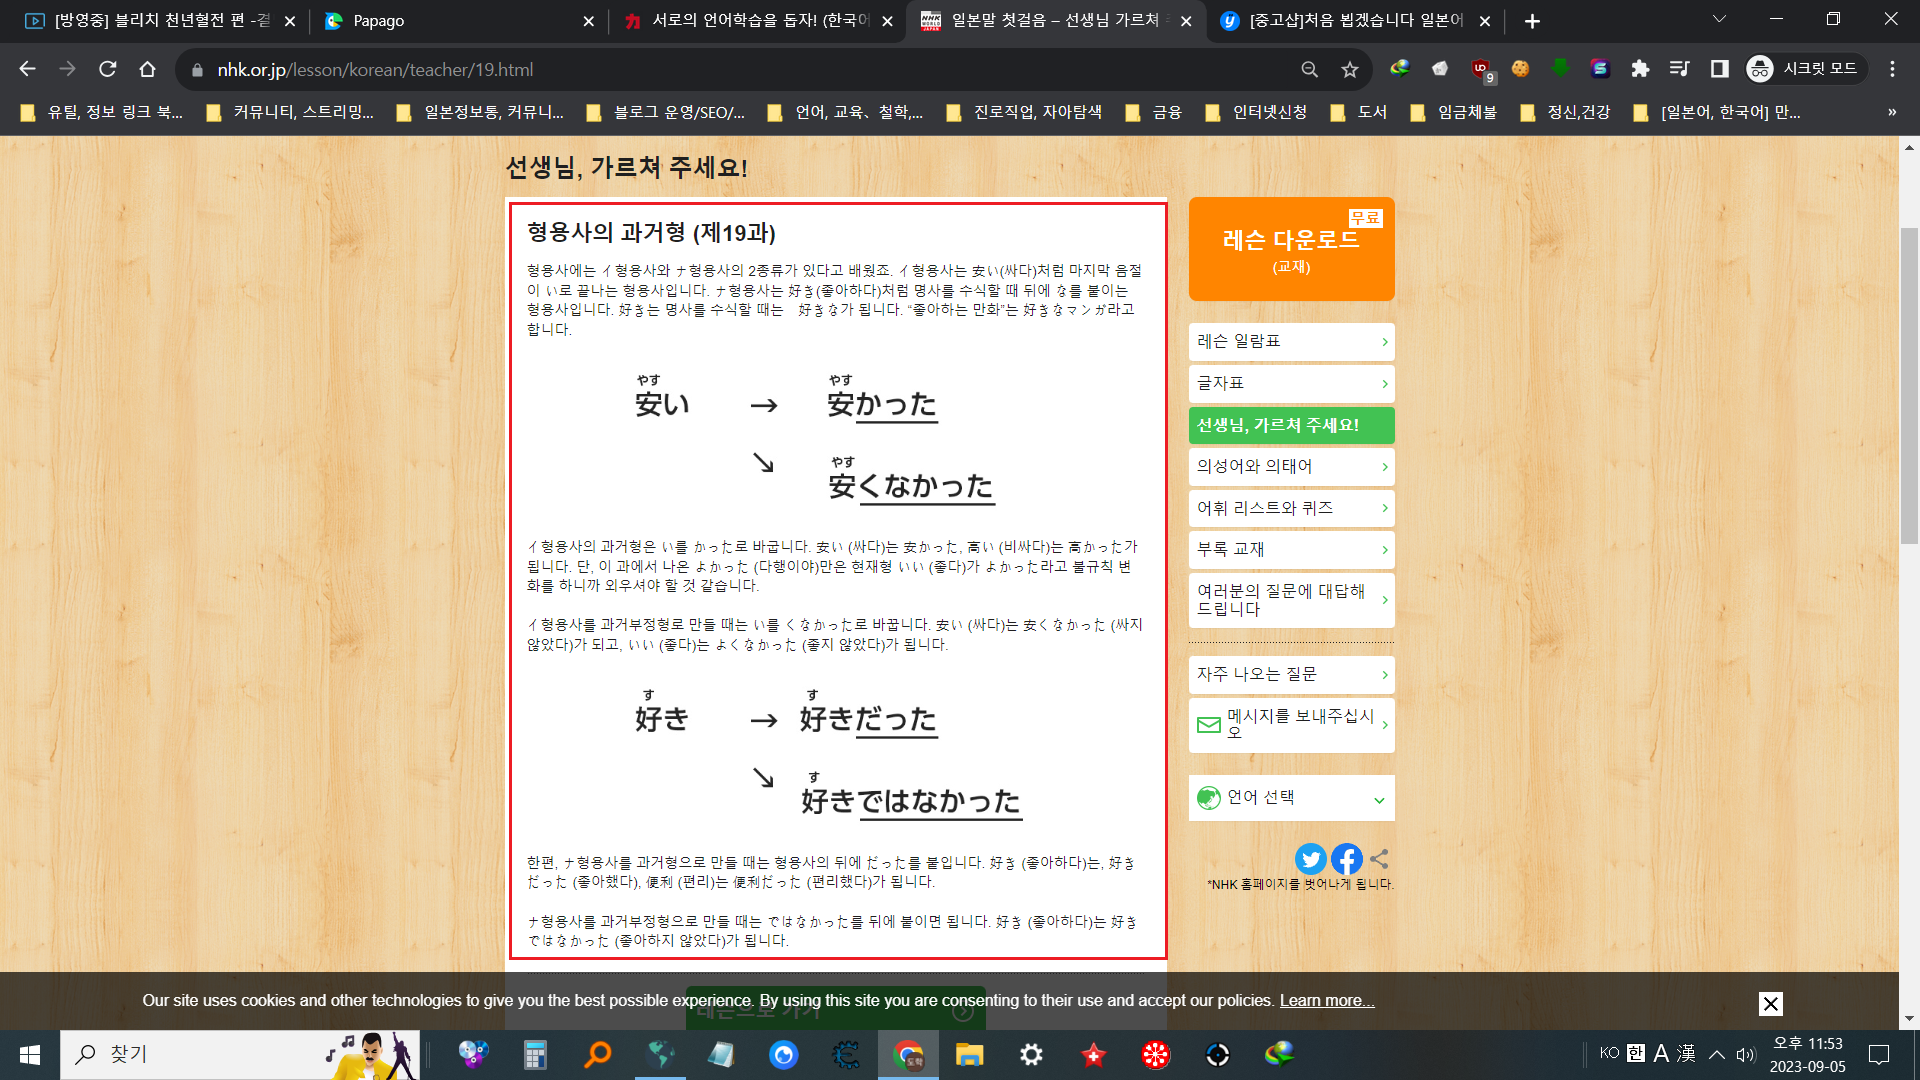1920x1080 pixels.
Task: Expand hidden system tray icons arrow
Action: 1716,1054
